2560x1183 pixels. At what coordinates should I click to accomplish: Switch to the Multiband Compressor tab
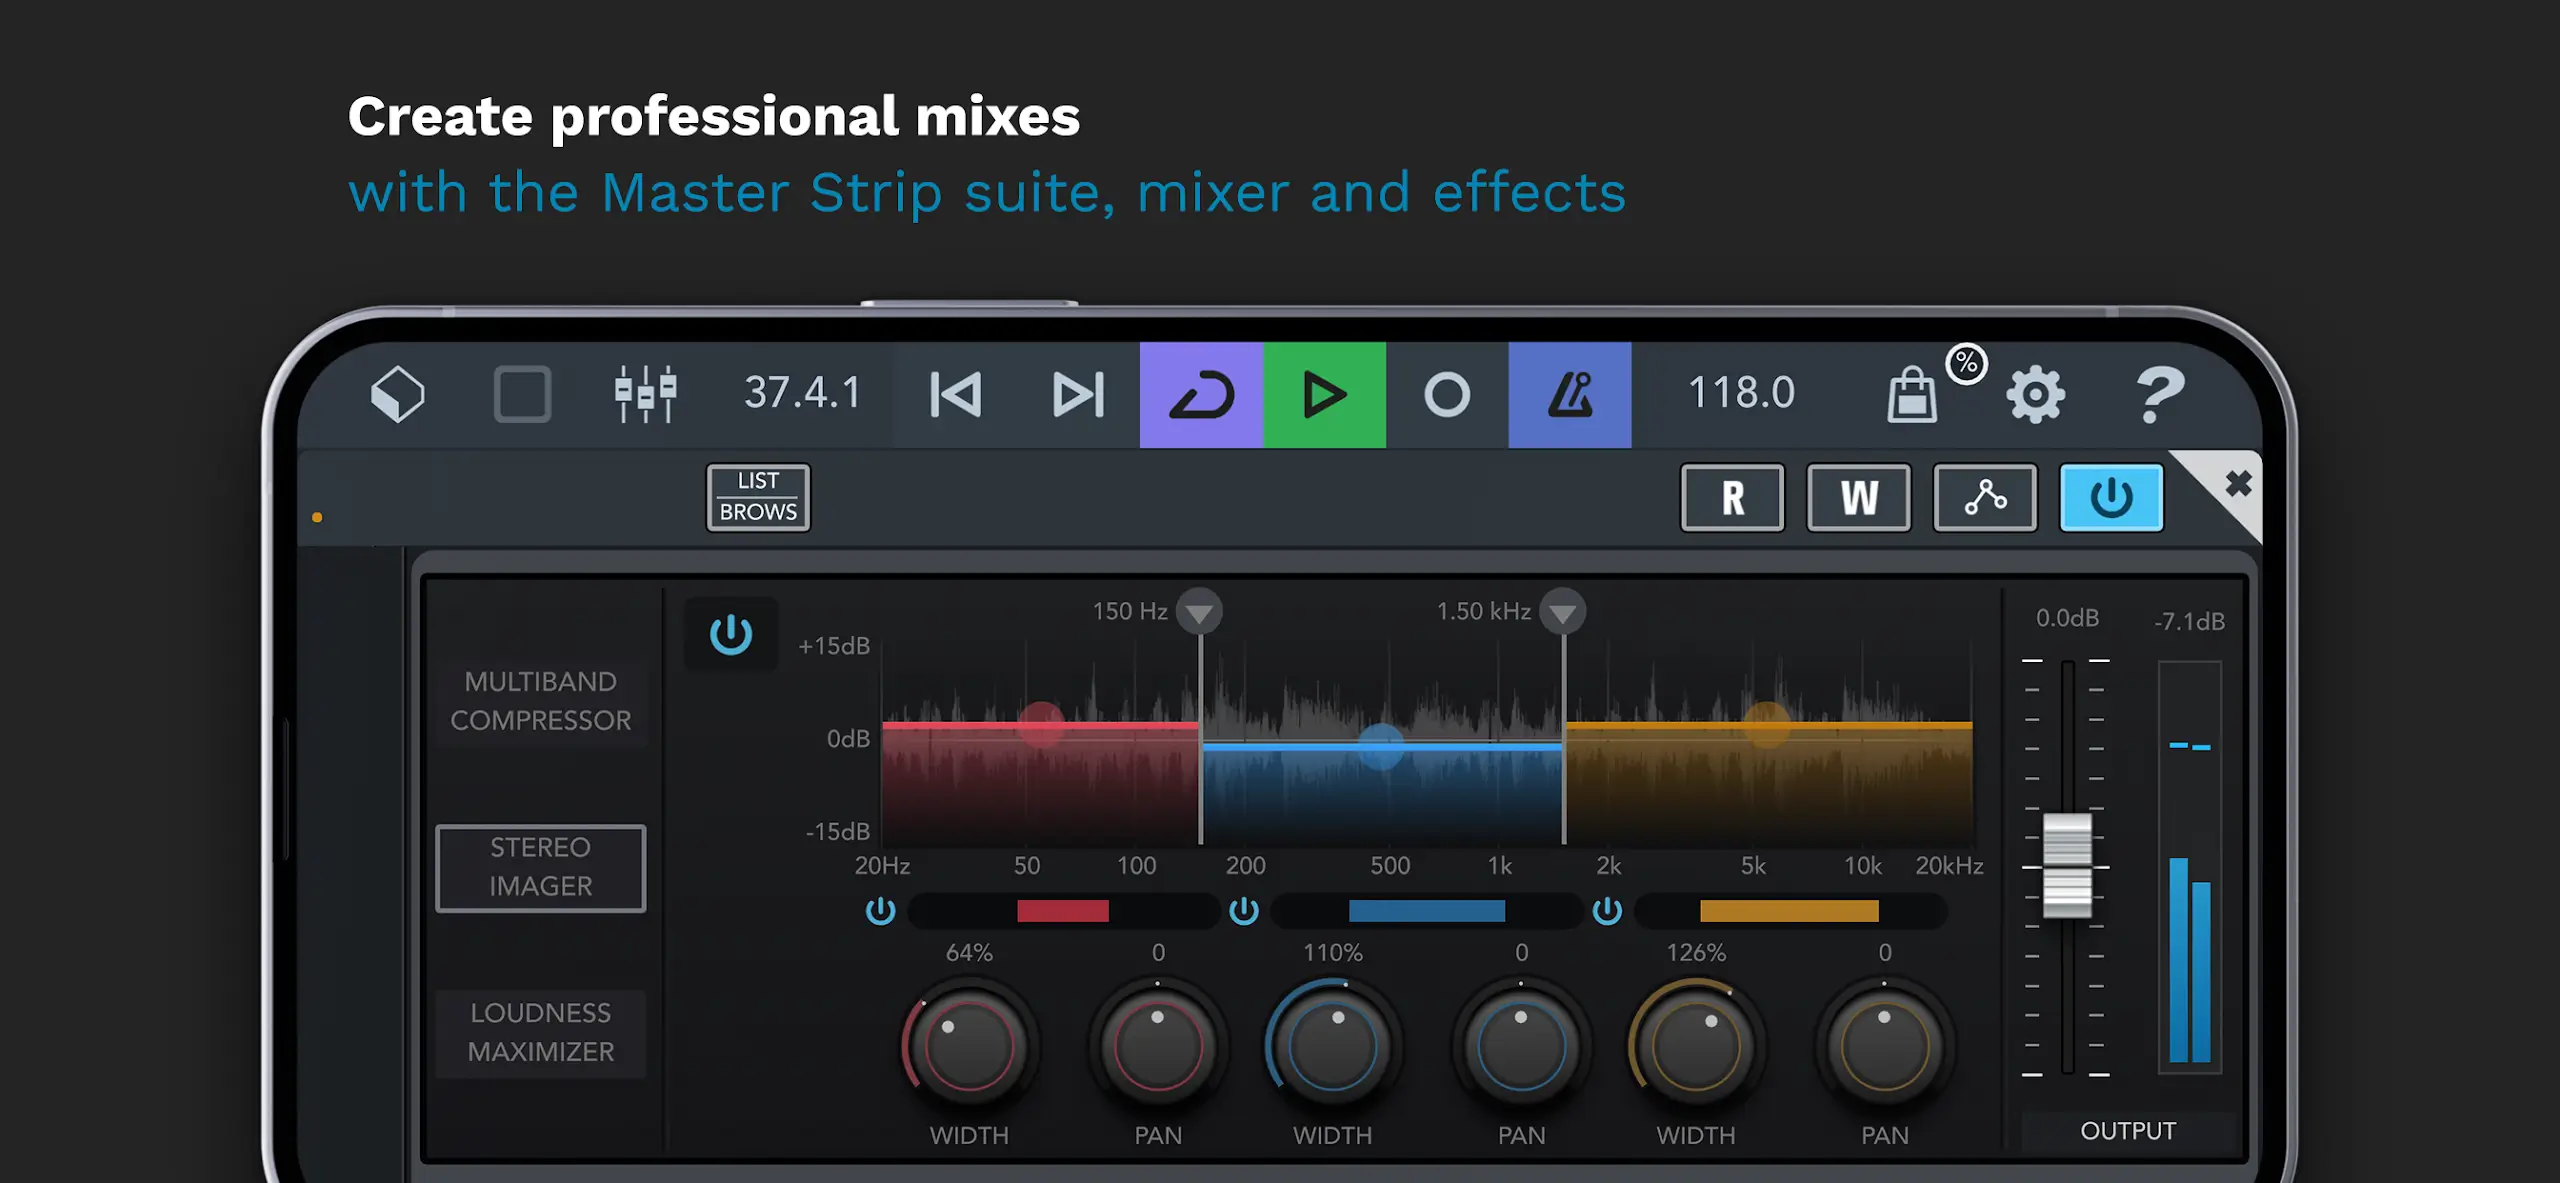pyautogui.click(x=542, y=700)
